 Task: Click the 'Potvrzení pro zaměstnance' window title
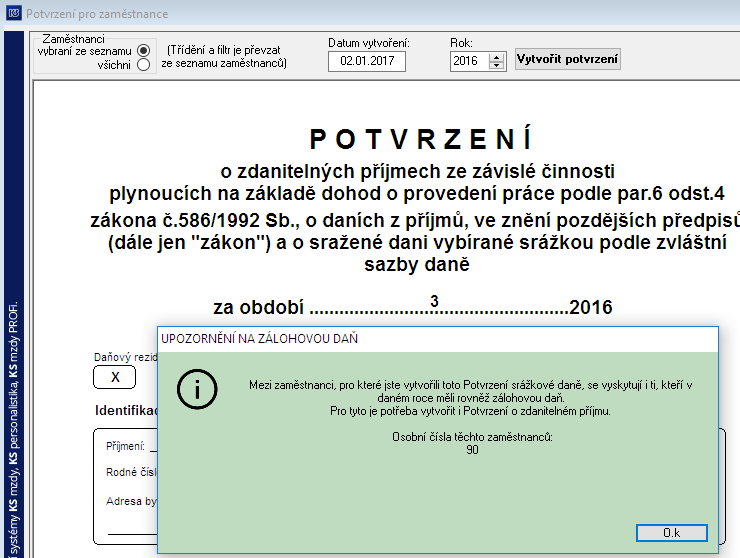point(97,14)
